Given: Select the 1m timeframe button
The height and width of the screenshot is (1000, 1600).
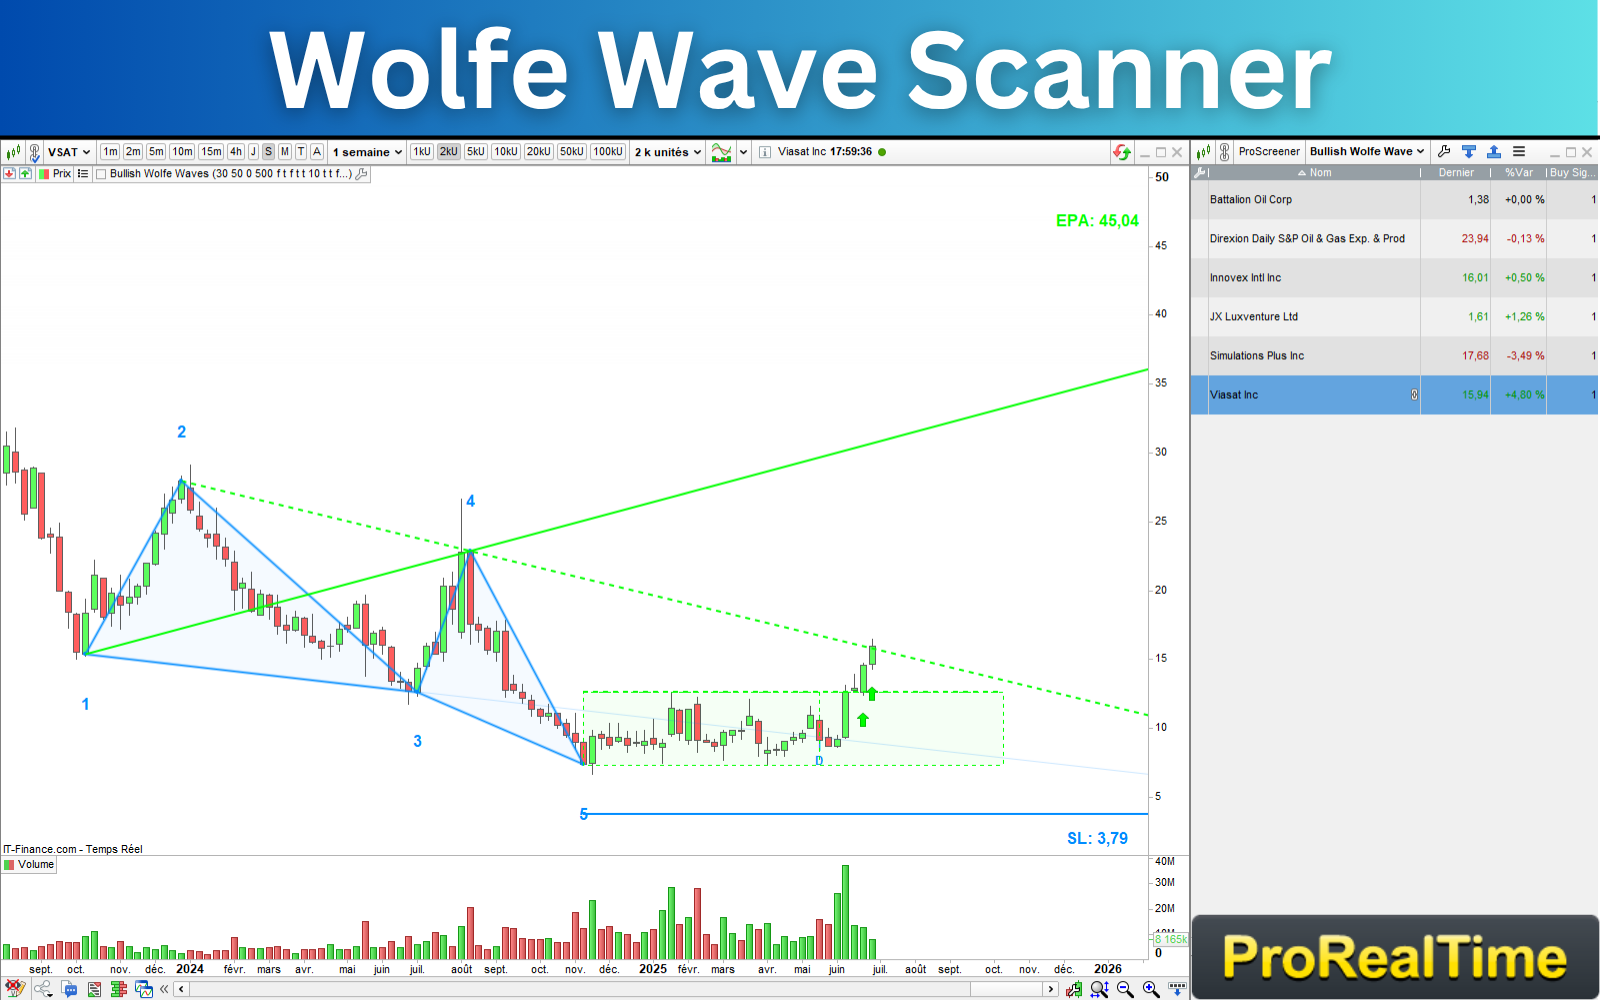Looking at the screenshot, I should pos(110,152).
